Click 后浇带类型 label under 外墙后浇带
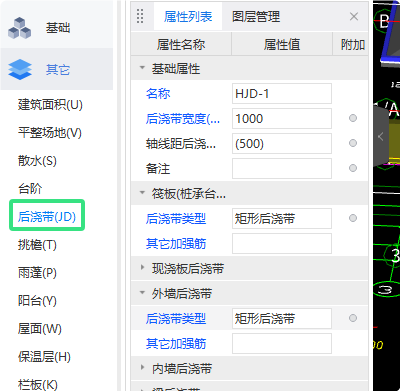 (176, 319)
